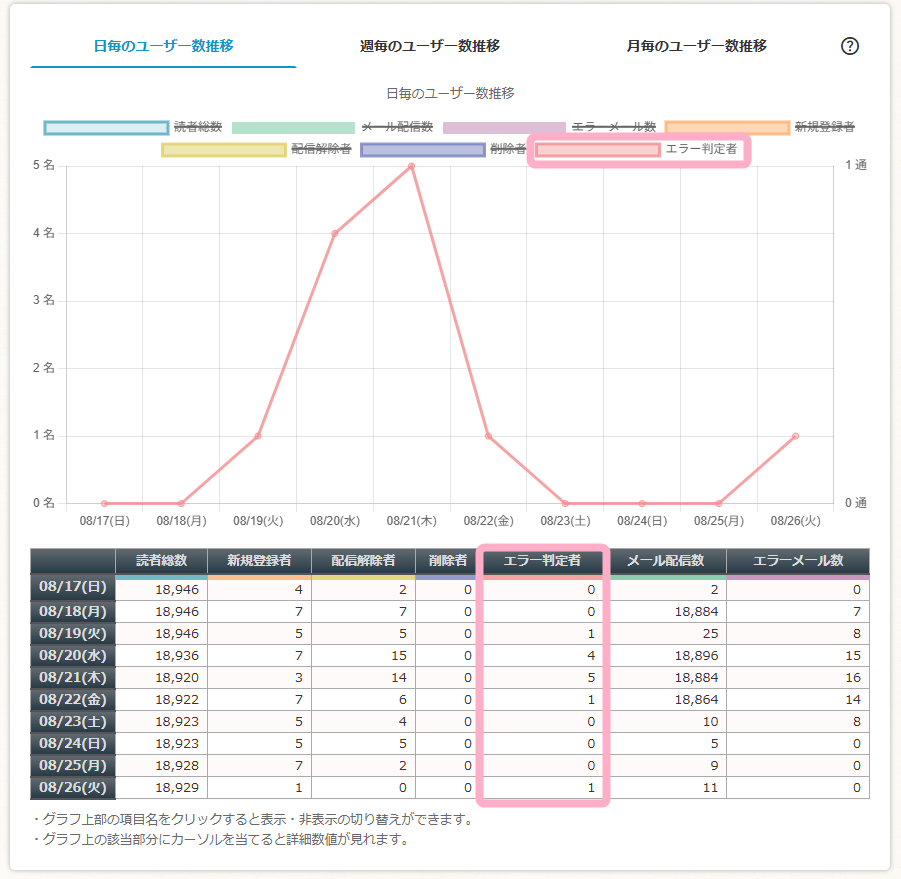Click the 08/19(火) data point on chart
This screenshot has width=901, height=879.
pos(258,436)
